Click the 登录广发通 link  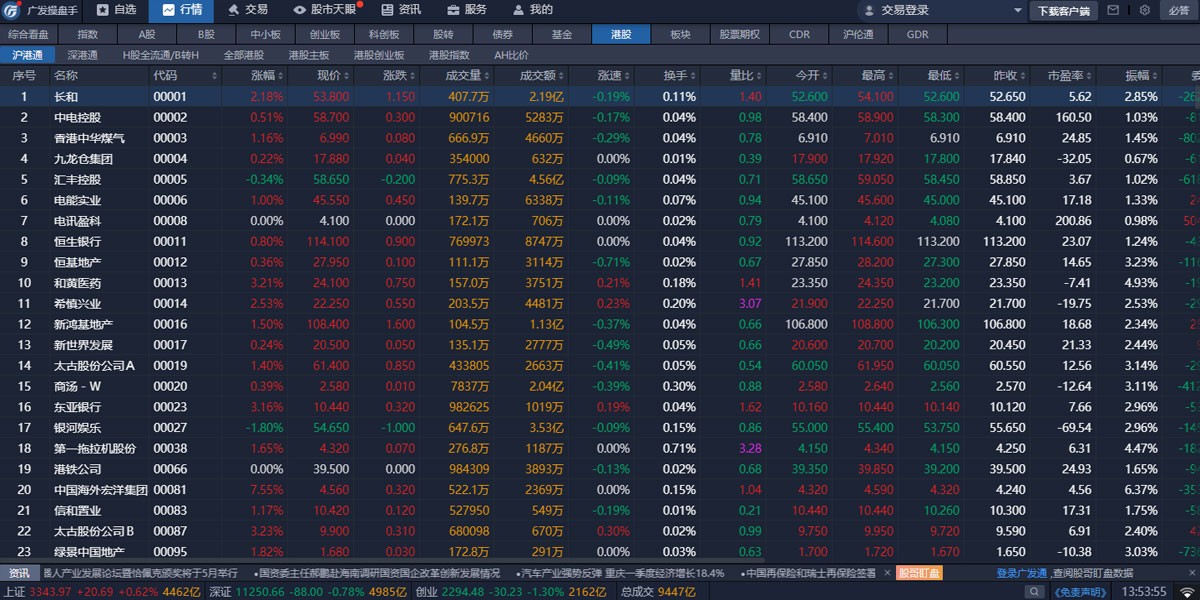[1021, 573]
